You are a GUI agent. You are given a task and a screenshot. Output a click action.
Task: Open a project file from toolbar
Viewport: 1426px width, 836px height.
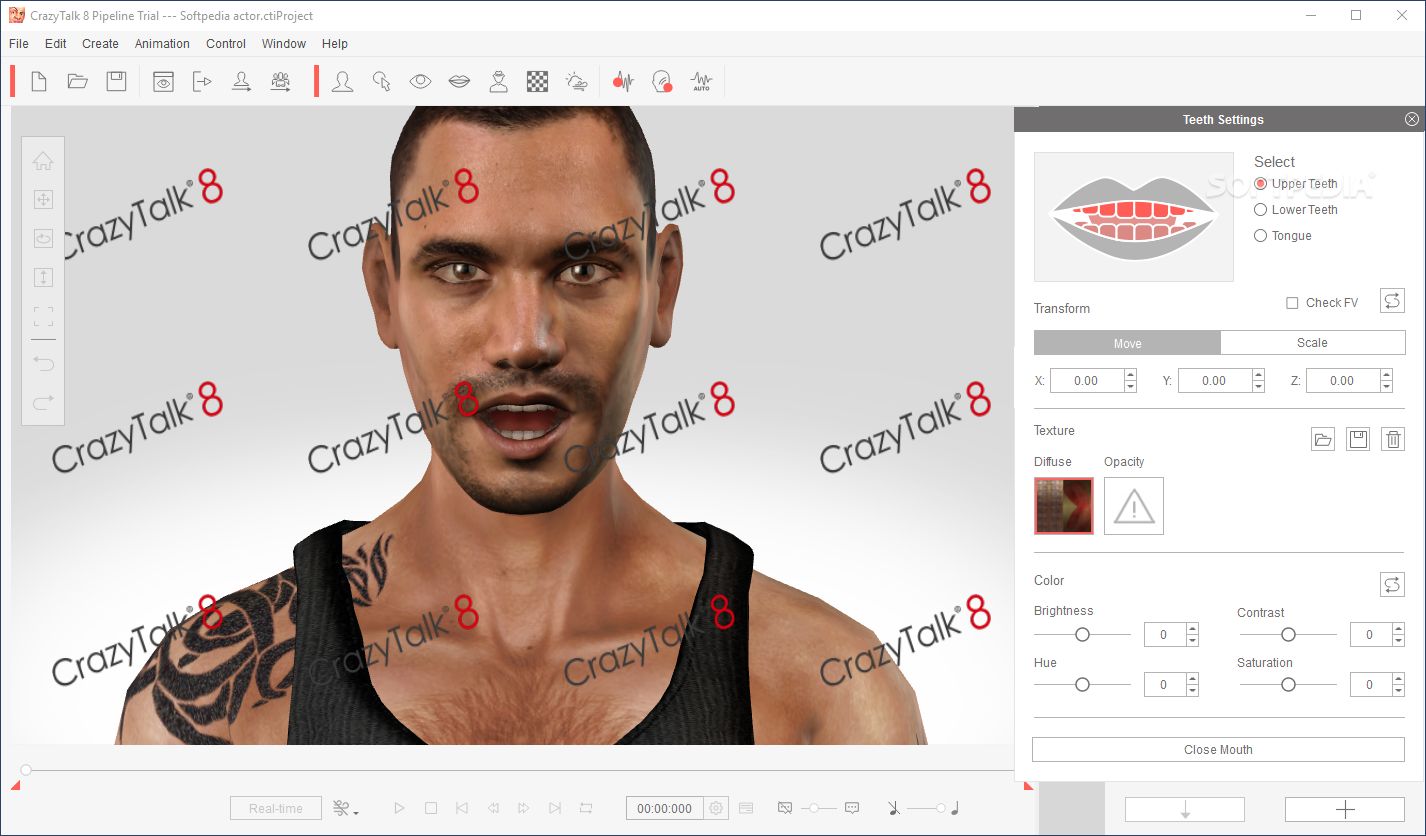(78, 82)
